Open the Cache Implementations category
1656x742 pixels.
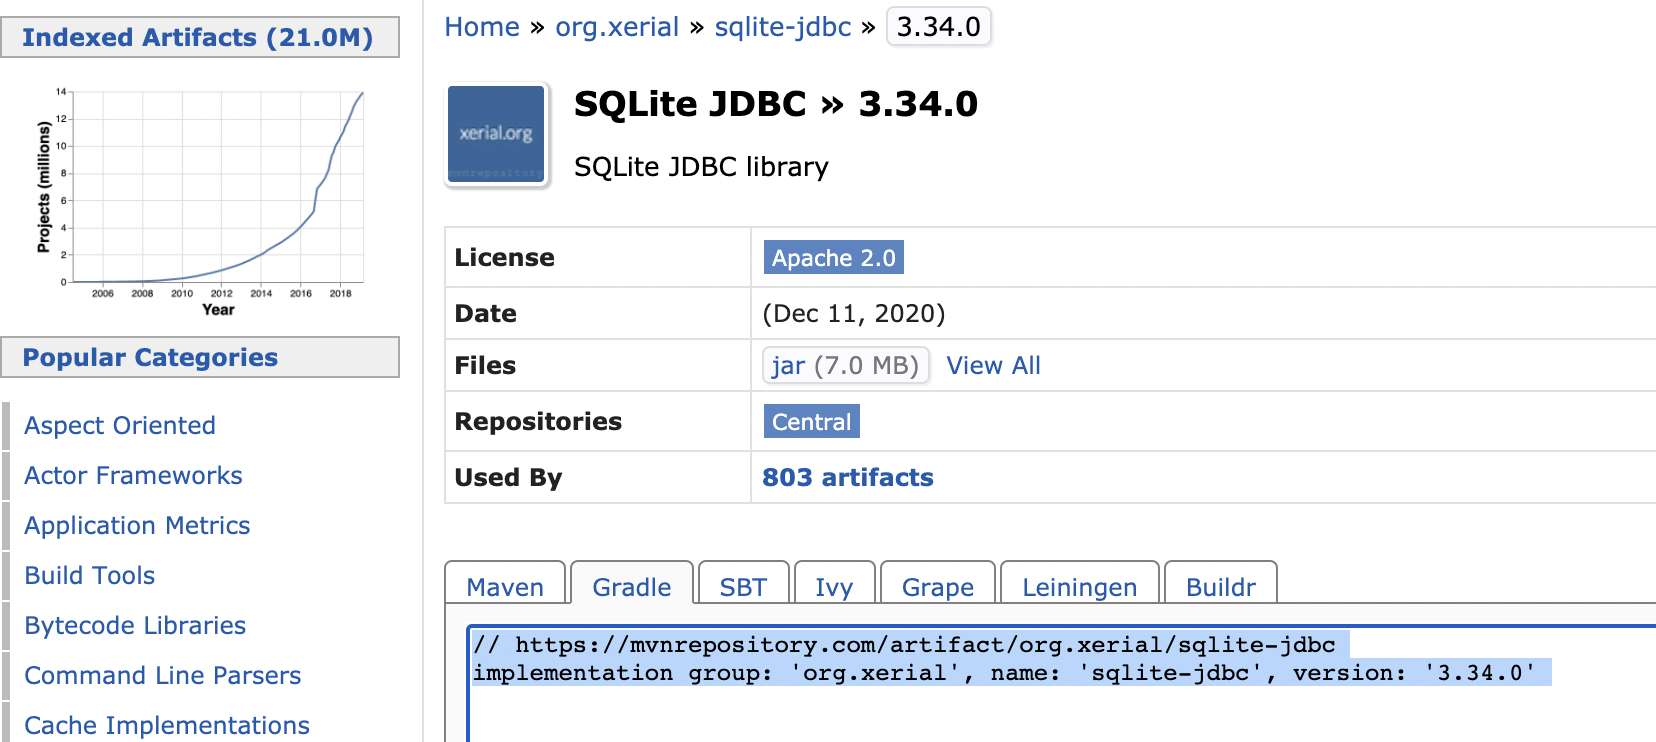(167, 725)
